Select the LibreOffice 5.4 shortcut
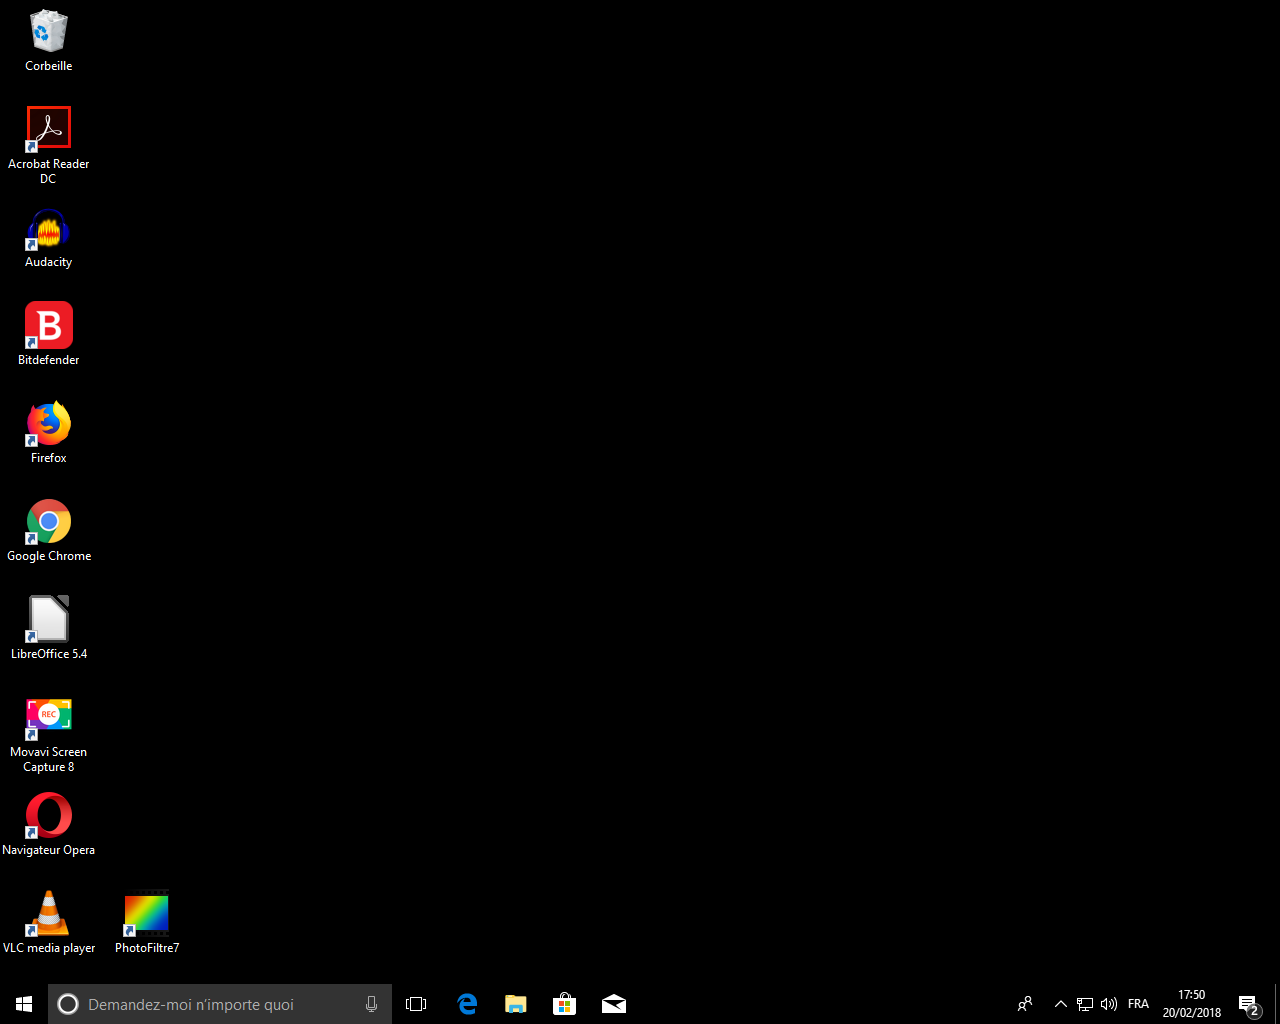The image size is (1280, 1024). tap(48, 628)
